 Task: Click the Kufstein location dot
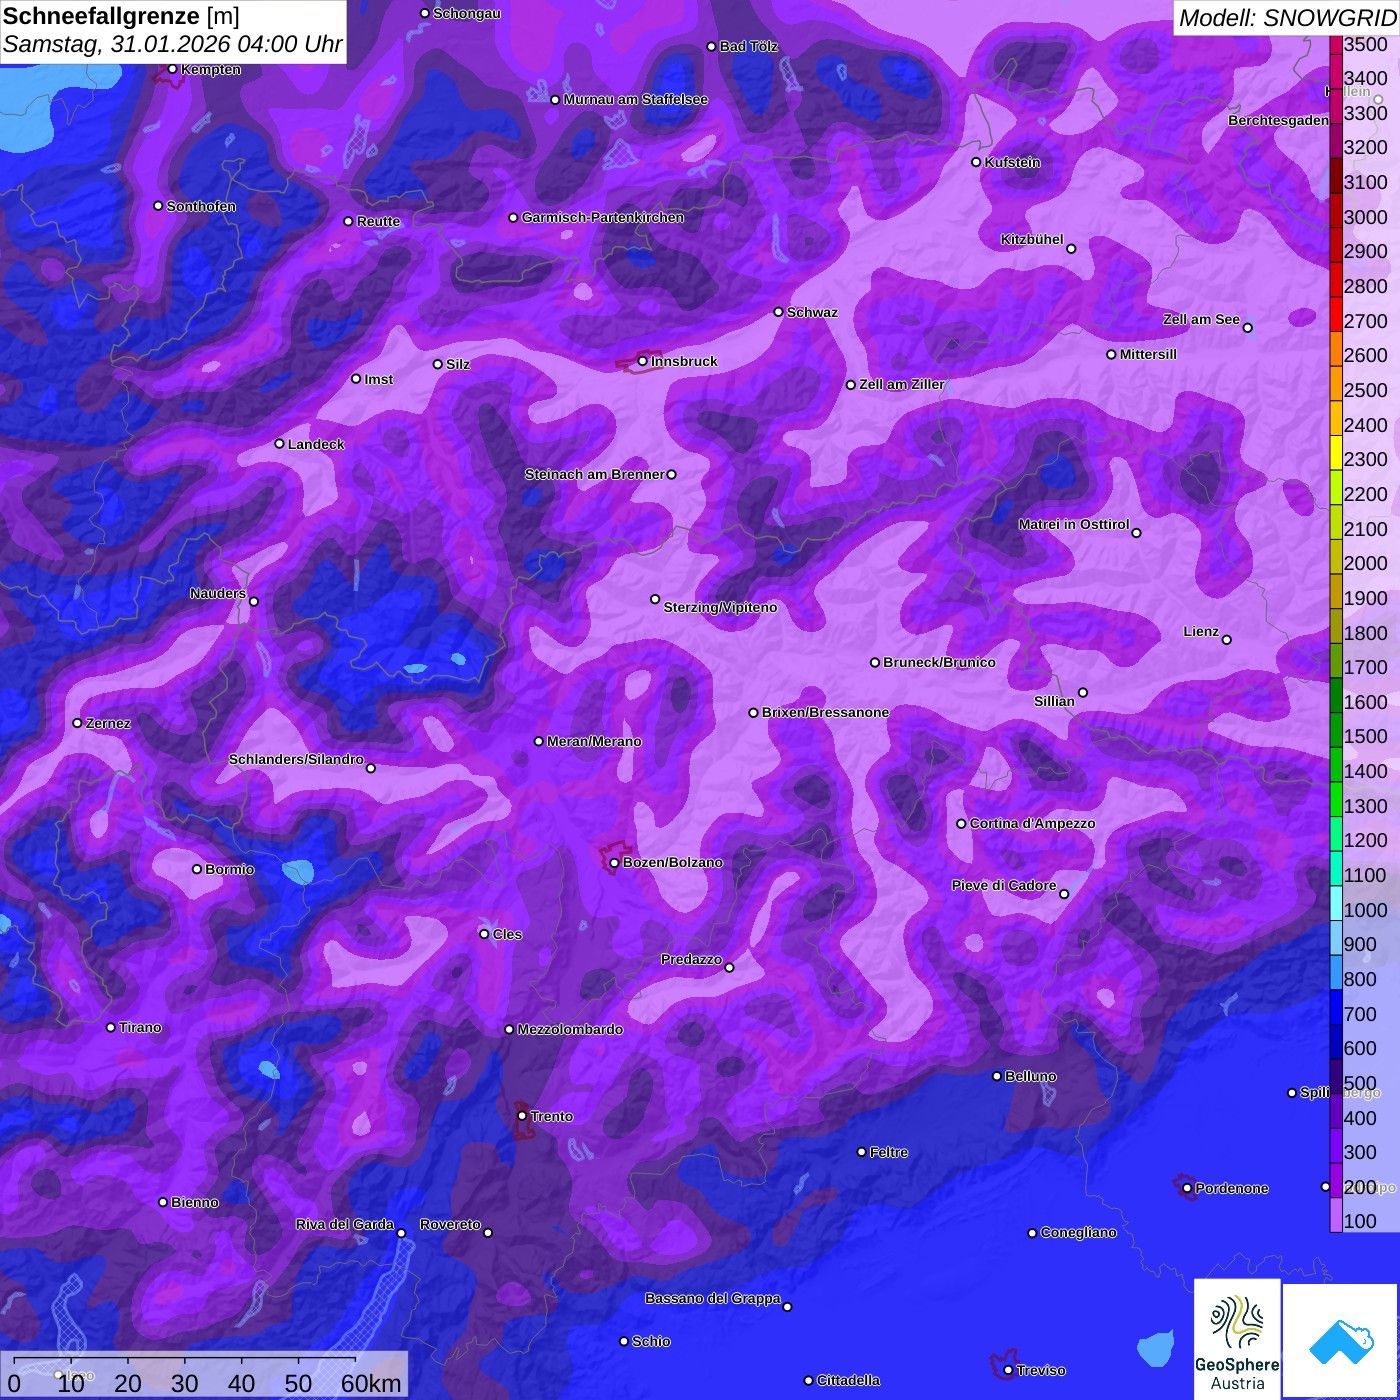[x=976, y=162]
